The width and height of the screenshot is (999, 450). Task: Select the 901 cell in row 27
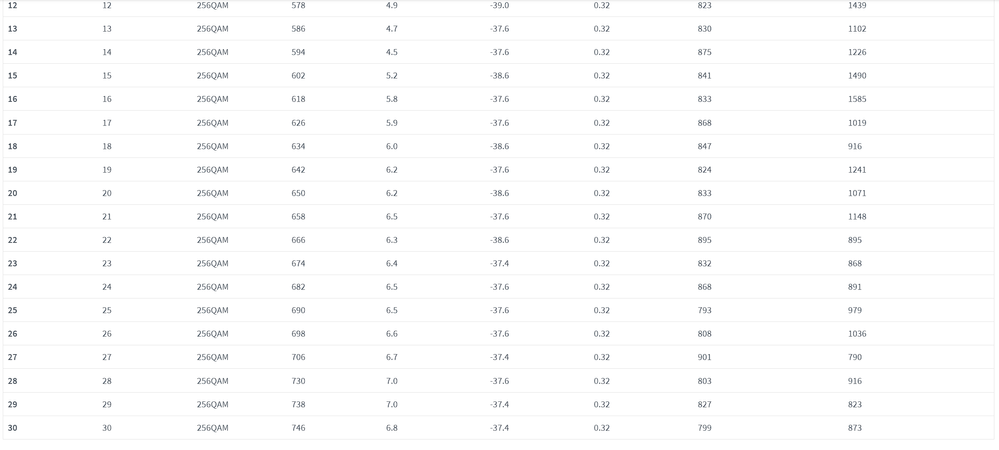click(705, 358)
